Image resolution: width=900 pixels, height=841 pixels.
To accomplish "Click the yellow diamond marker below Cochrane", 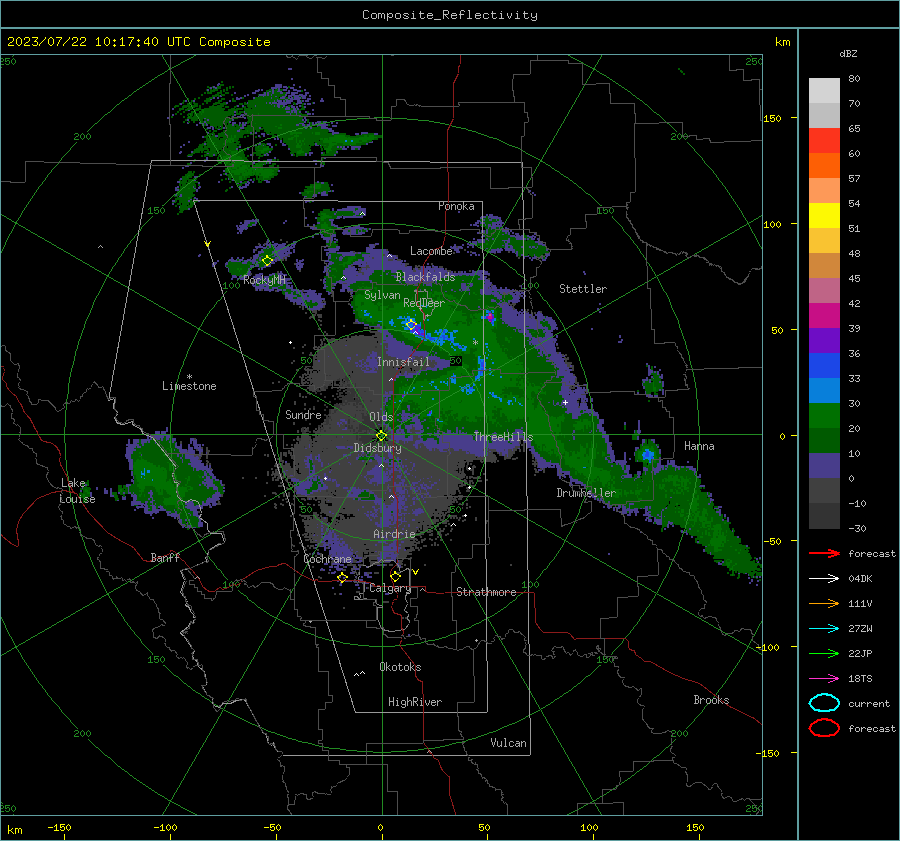I will (342, 578).
